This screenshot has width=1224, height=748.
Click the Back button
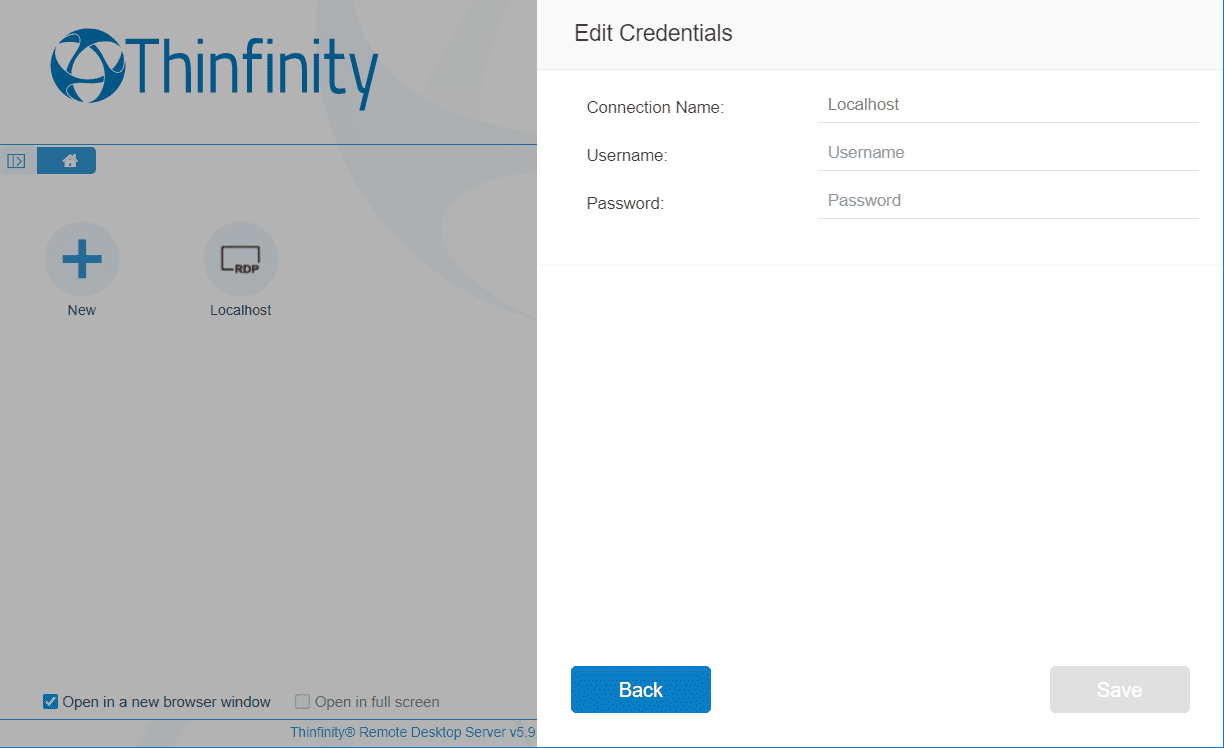641,690
